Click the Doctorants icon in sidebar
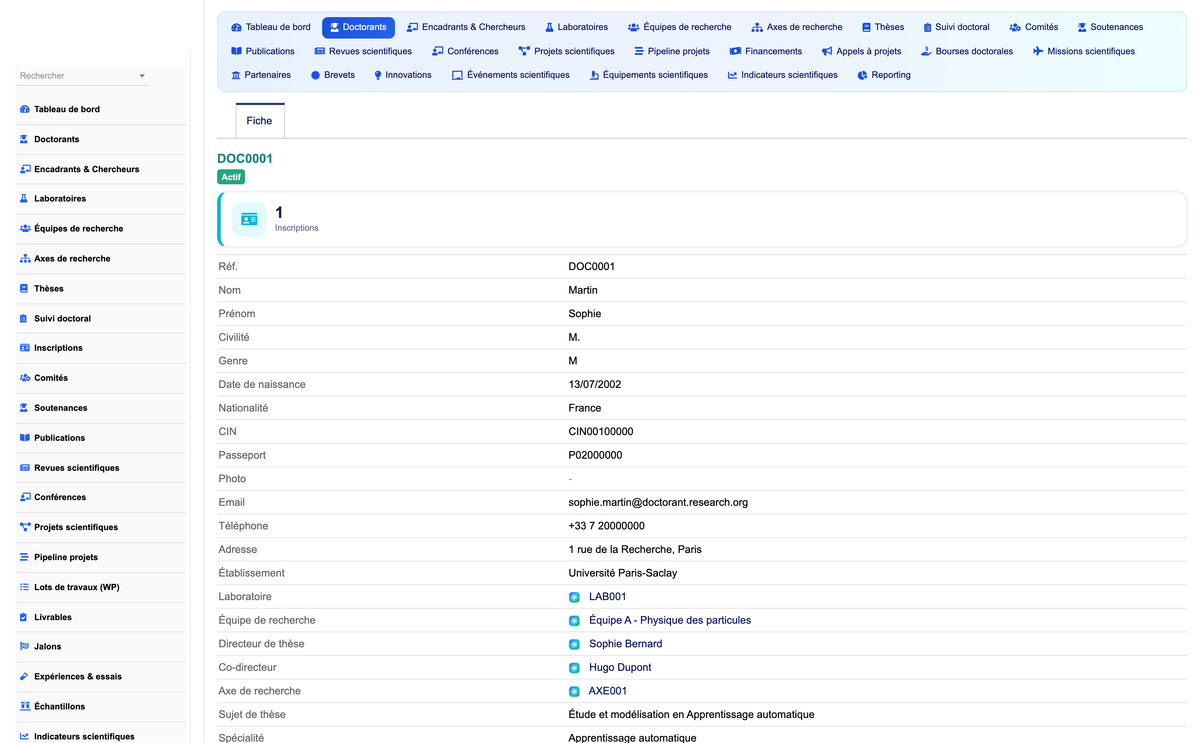Screen dimensions: 1200x743 coord(25,139)
